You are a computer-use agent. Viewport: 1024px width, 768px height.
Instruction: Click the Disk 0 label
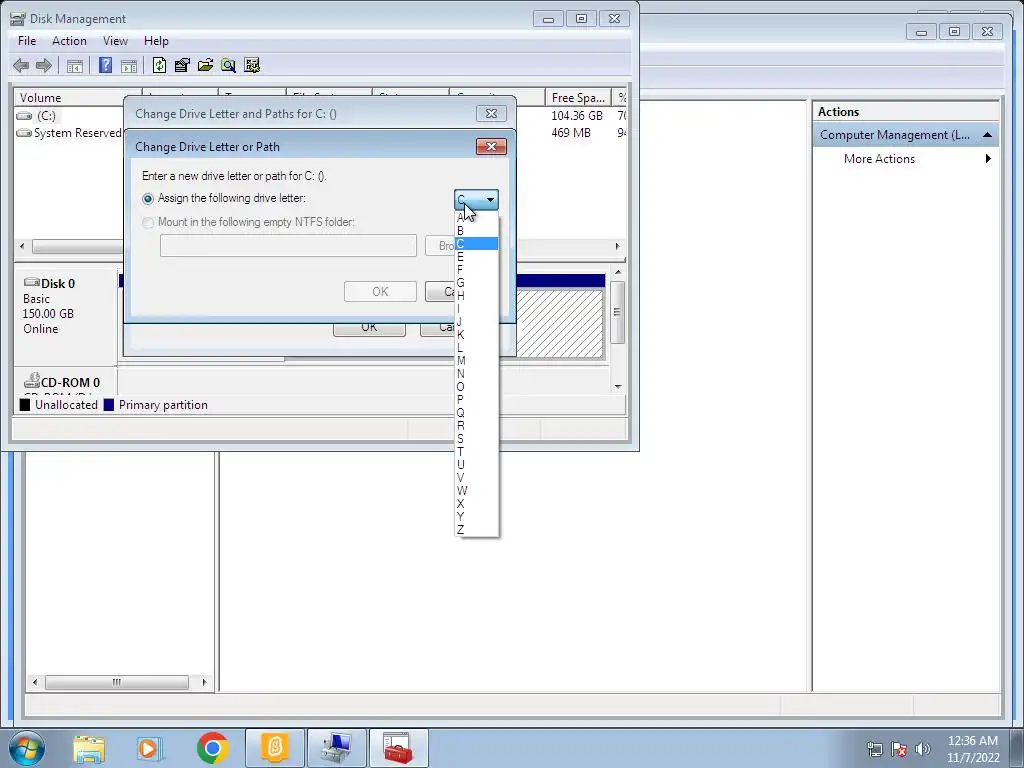(x=57, y=283)
